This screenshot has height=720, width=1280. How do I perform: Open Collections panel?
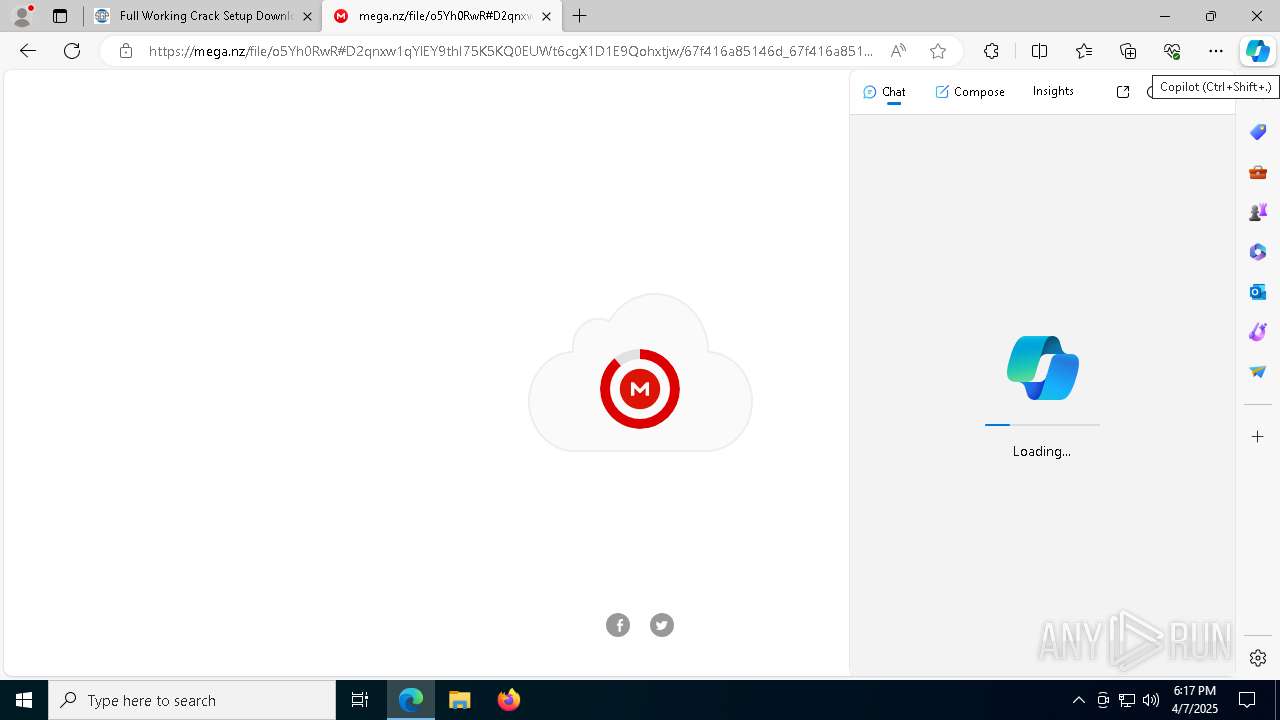pos(1128,51)
